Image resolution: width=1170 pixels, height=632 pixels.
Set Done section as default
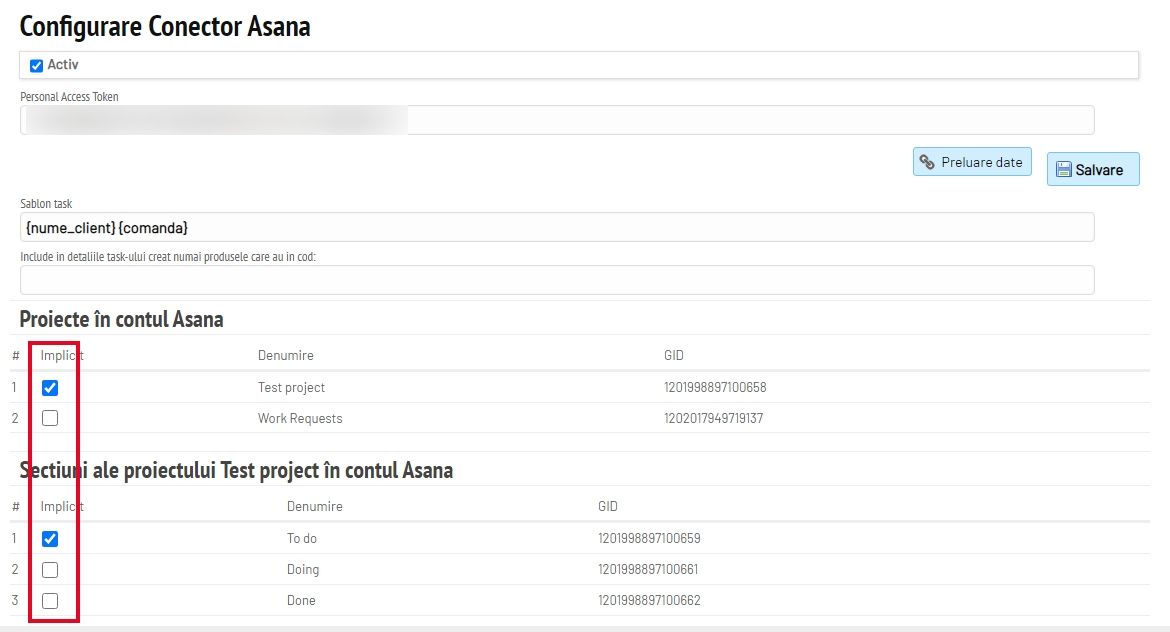point(50,601)
